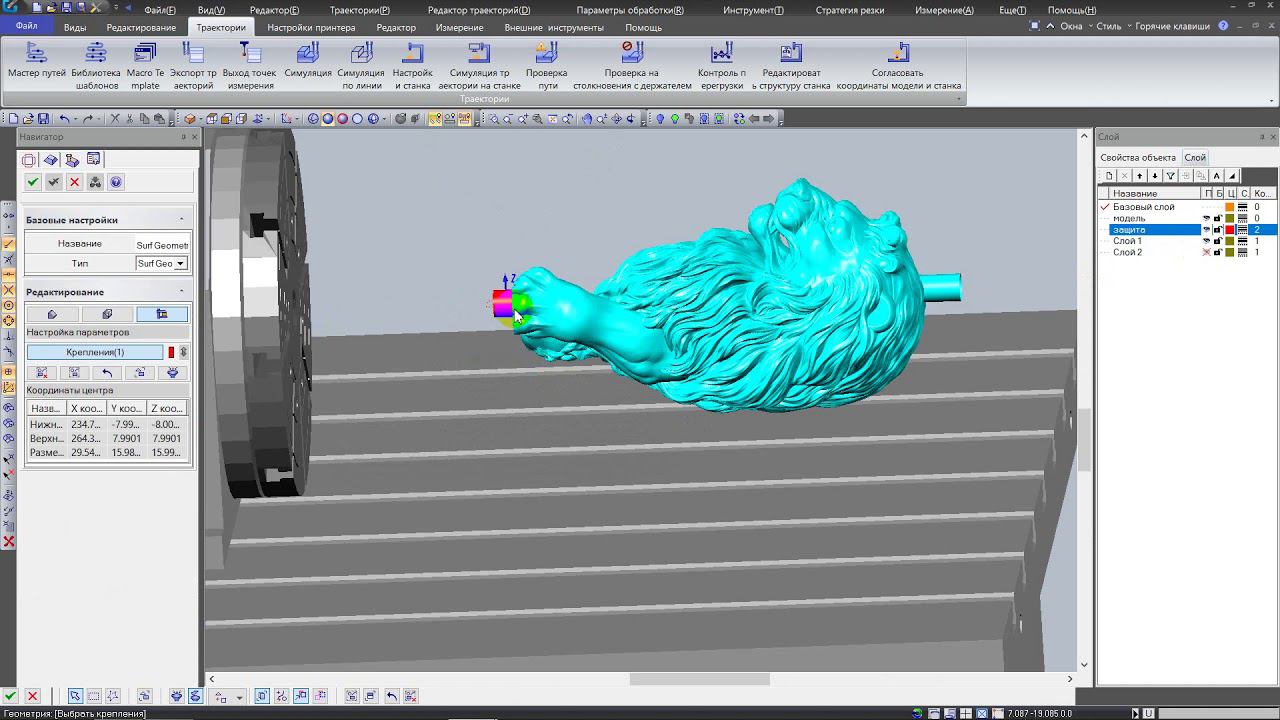Screen dimensions: 1280x720
Task: Confirm with green checkmark in Navigator
Action: pos(33,182)
